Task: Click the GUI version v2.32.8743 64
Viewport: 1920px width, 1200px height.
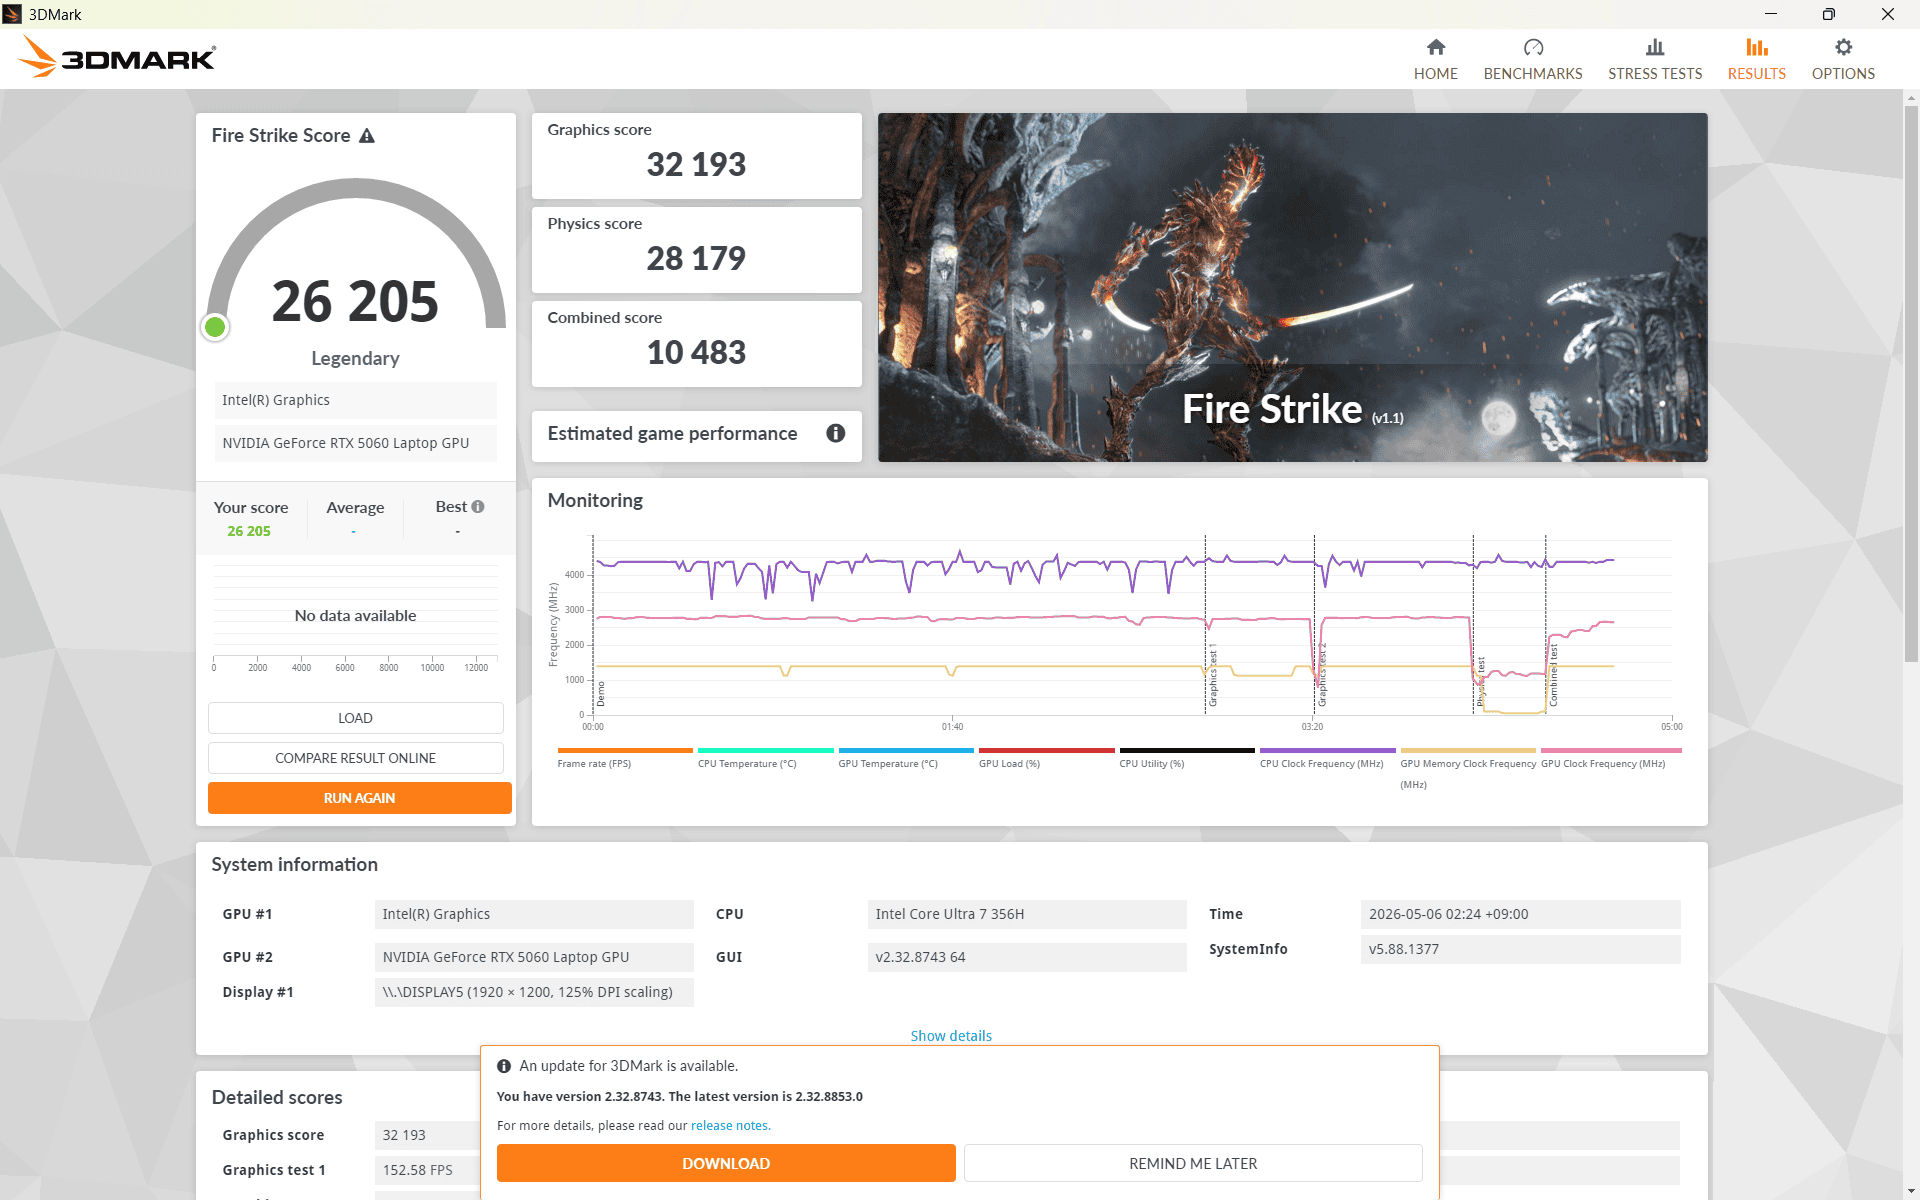Action: coord(1027,957)
